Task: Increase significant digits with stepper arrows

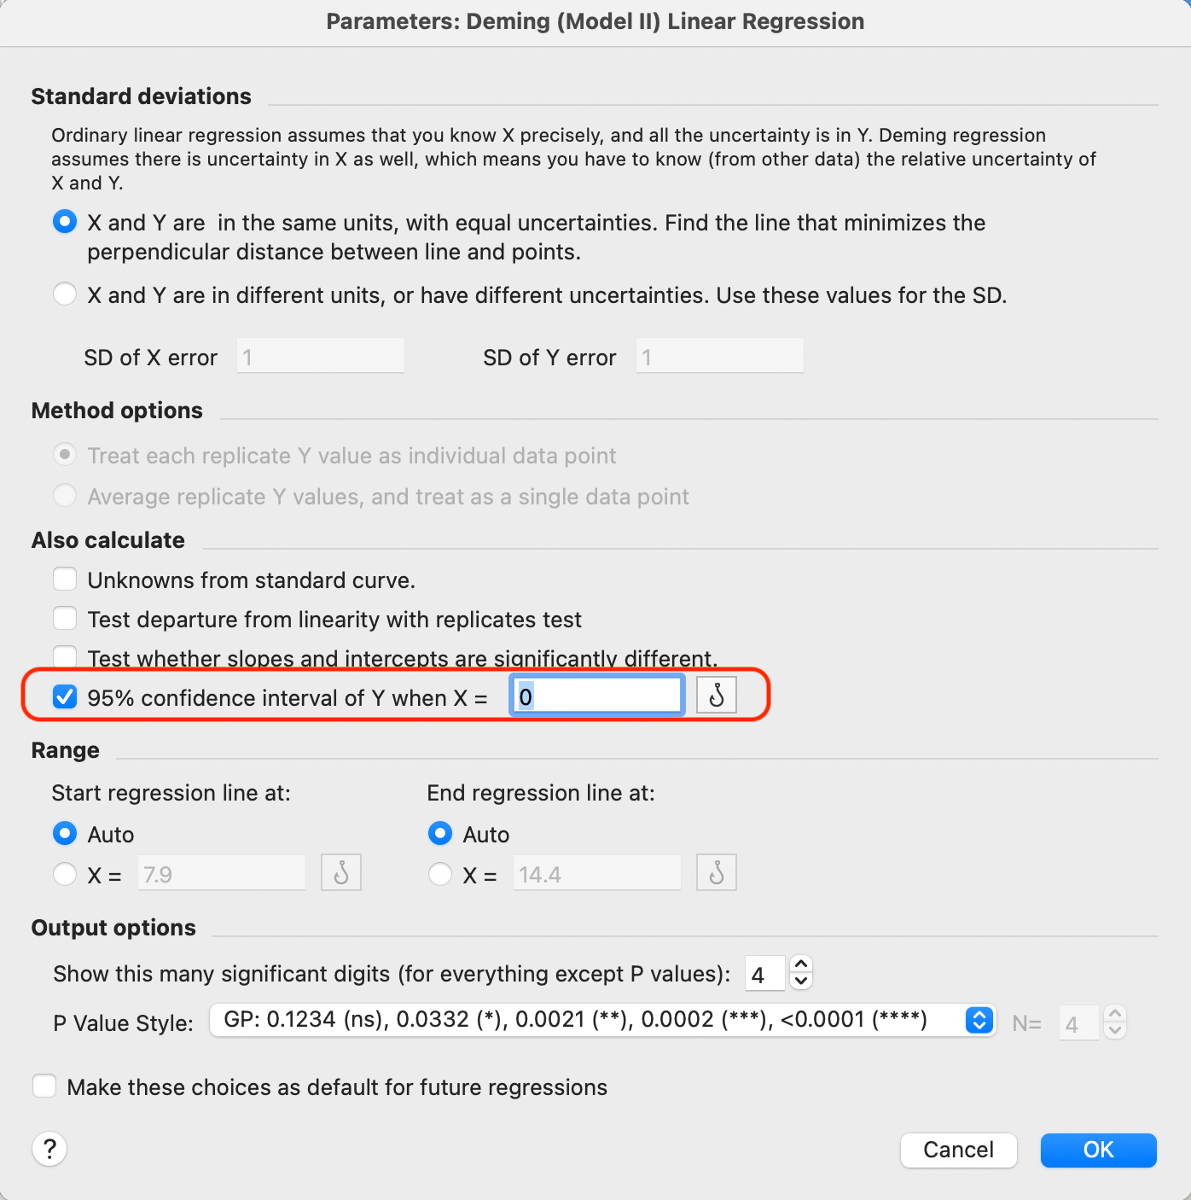Action: coord(800,965)
